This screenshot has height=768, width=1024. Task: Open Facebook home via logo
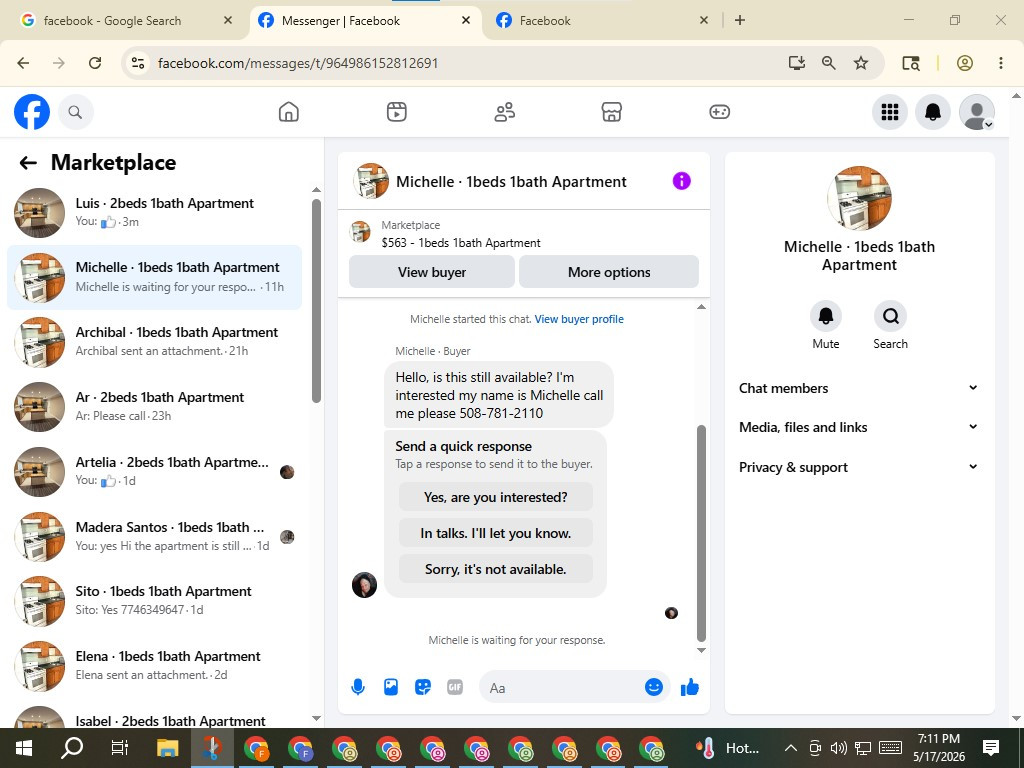32,112
